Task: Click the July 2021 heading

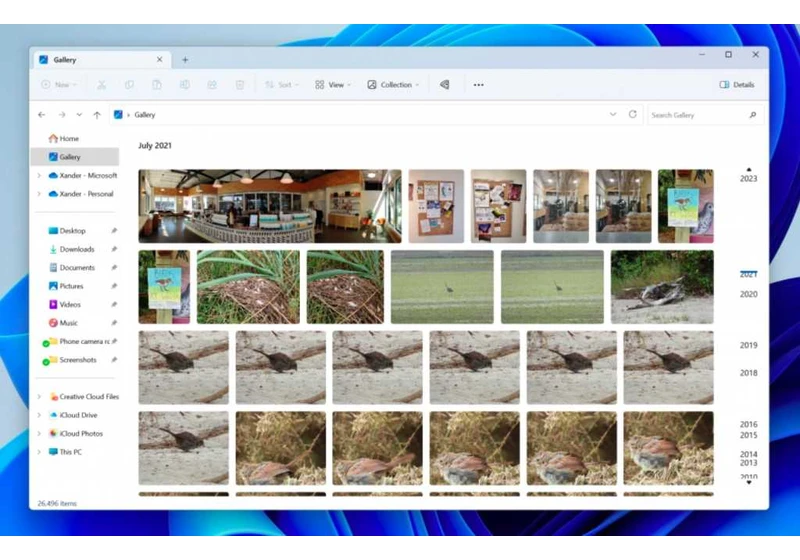Action: pyautogui.click(x=155, y=145)
